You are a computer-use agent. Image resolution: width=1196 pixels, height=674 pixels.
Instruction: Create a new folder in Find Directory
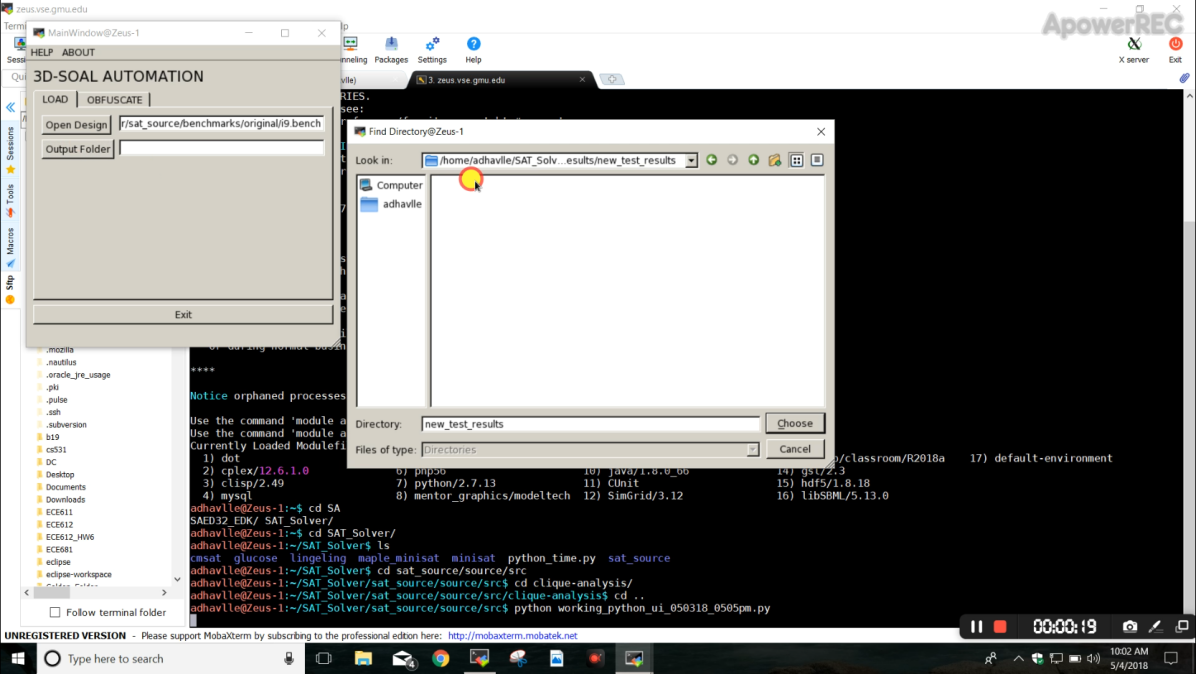775,160
